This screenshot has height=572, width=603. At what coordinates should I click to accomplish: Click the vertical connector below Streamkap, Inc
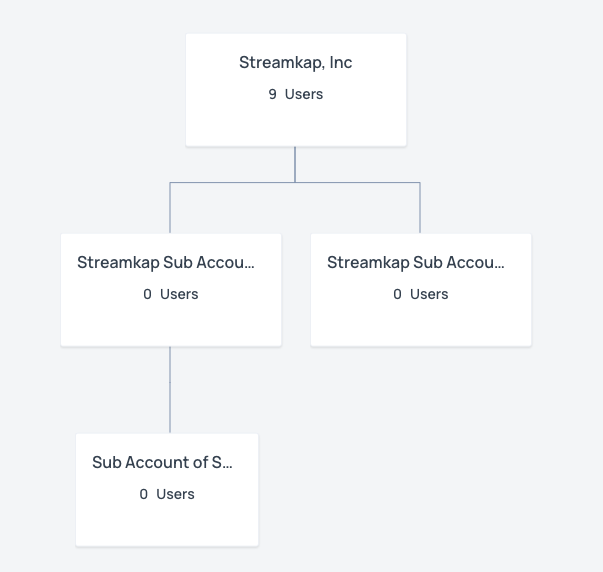[x=295, y=164]
